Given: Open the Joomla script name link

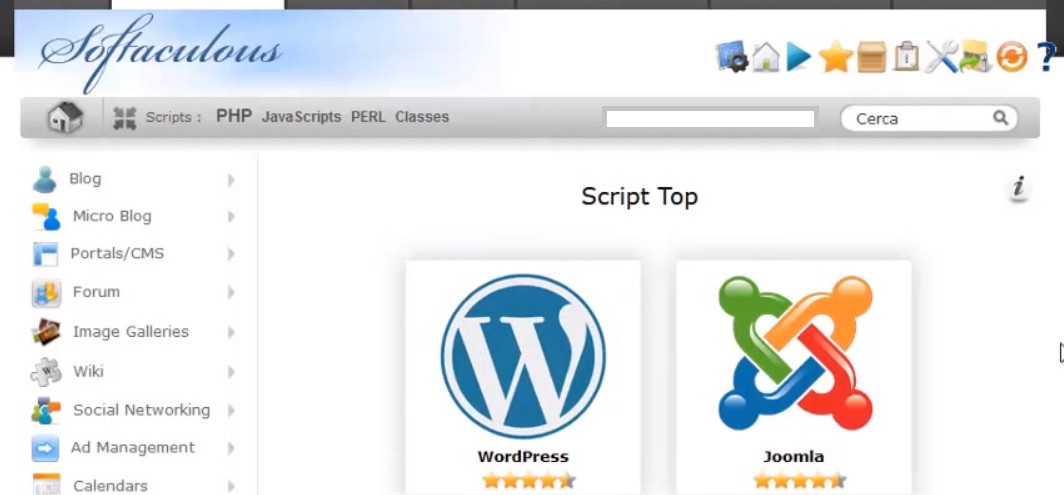Looking at the screenshot, I should tap(793, 456).
